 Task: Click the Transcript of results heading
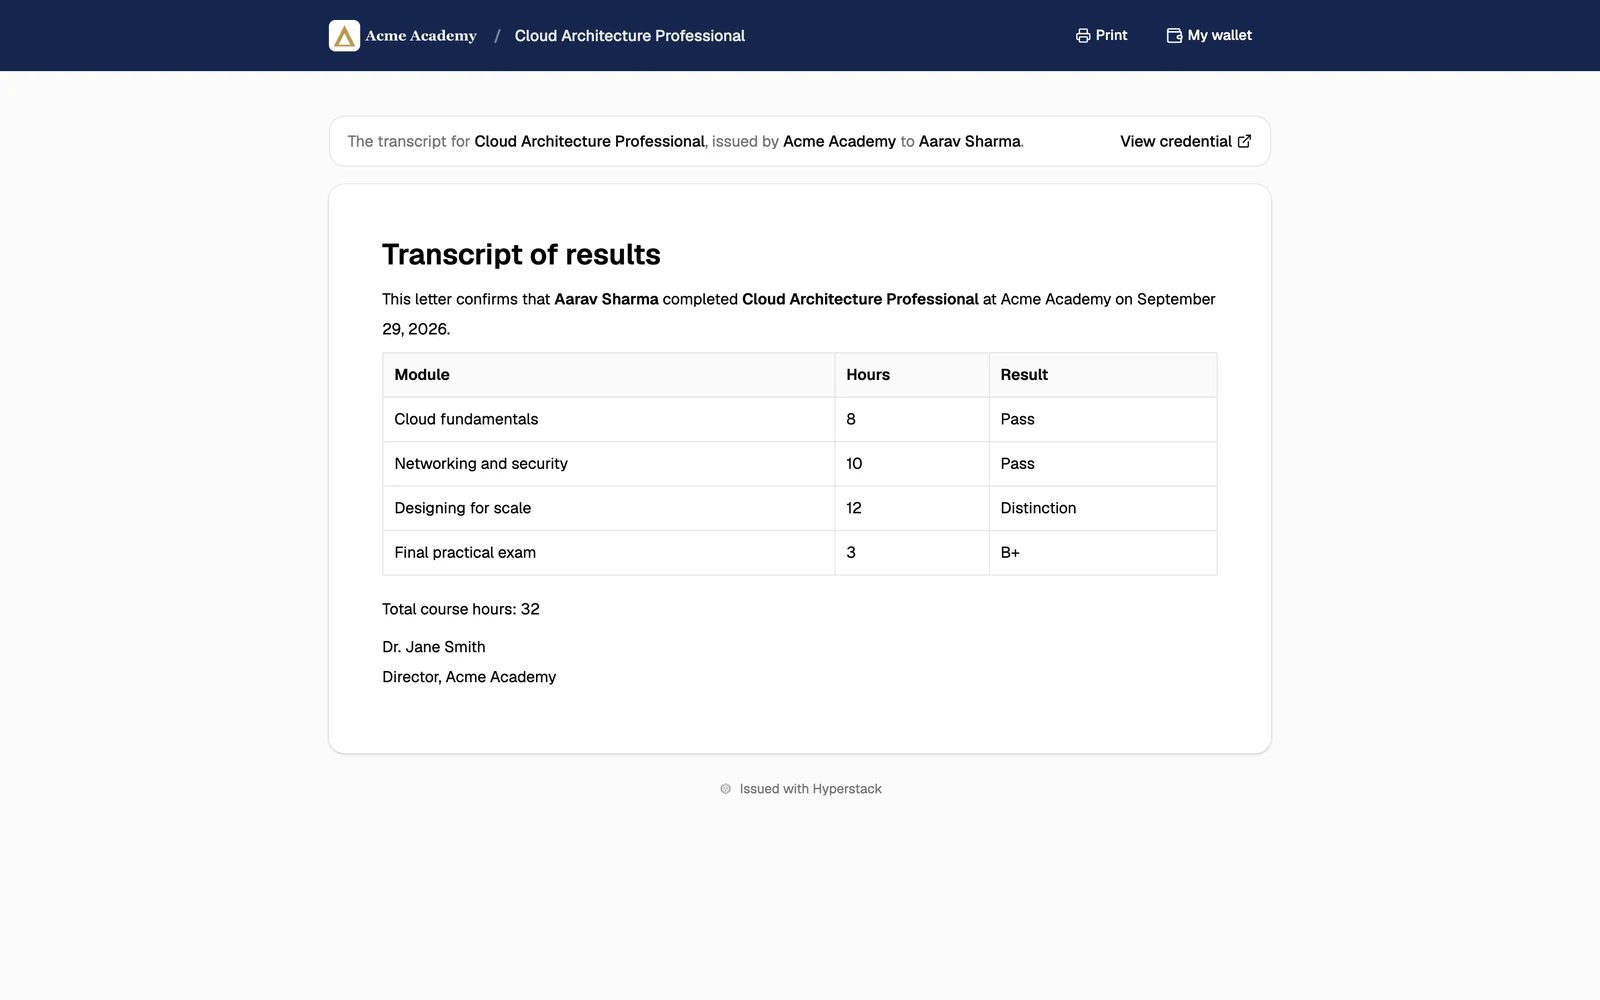point(521,255)
